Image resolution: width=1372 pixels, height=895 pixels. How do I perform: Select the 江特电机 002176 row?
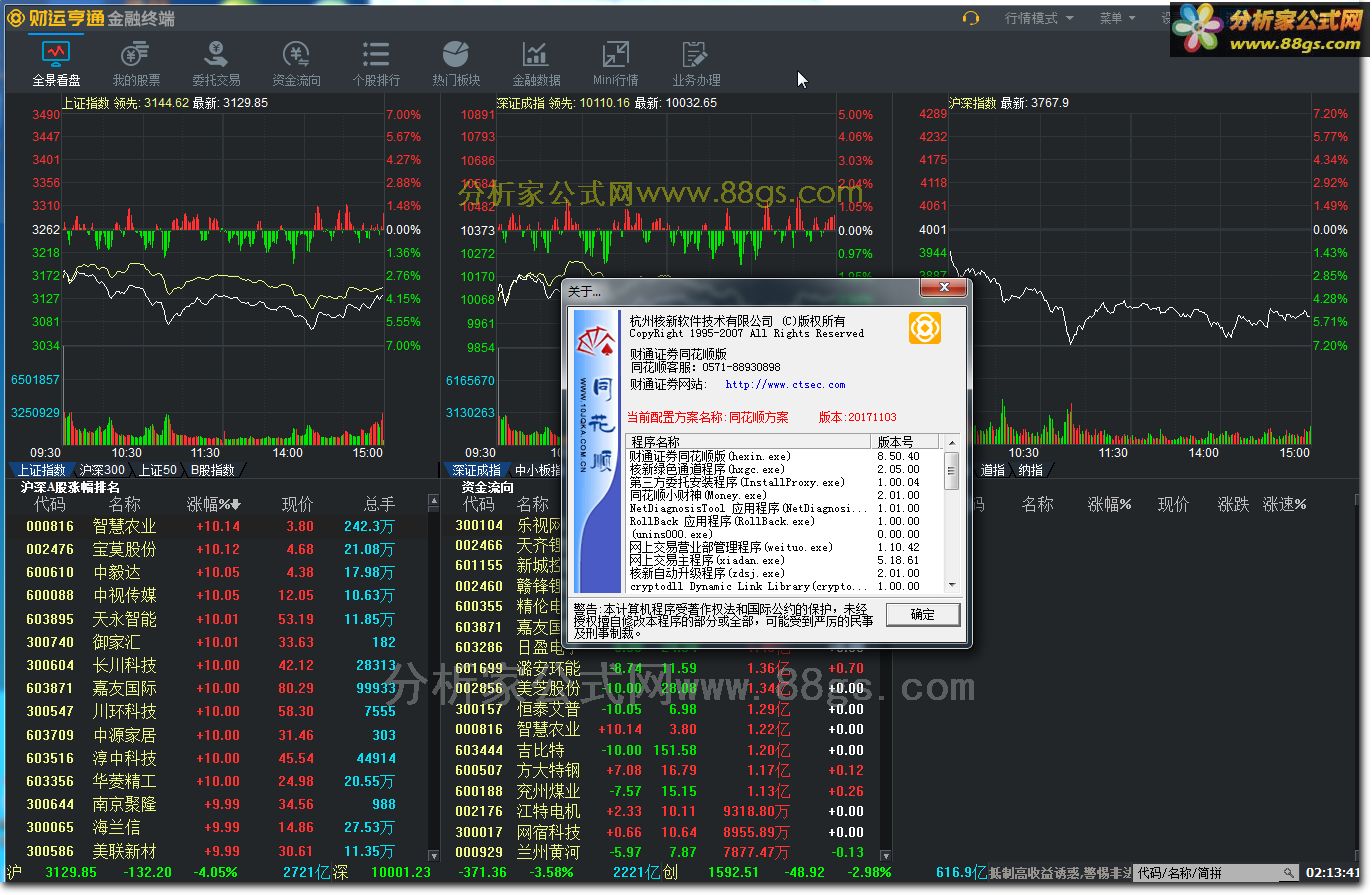point(661,811)
